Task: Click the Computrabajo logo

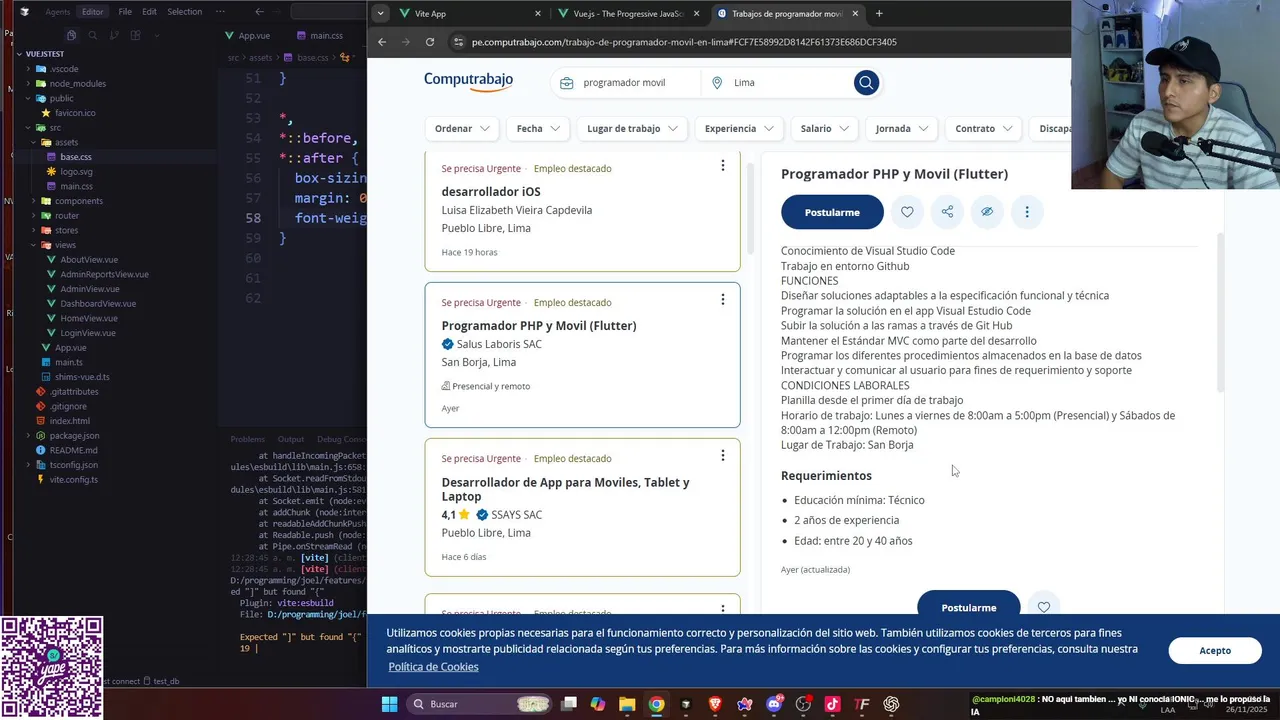Action: [x=468, y=81]
